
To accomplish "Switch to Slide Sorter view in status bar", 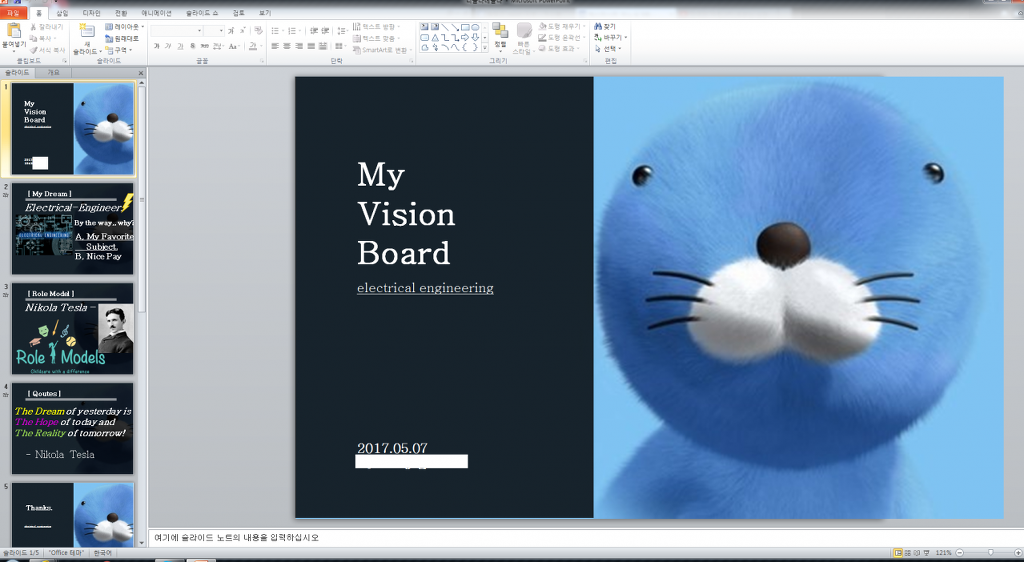I will [x=908, y=552].
